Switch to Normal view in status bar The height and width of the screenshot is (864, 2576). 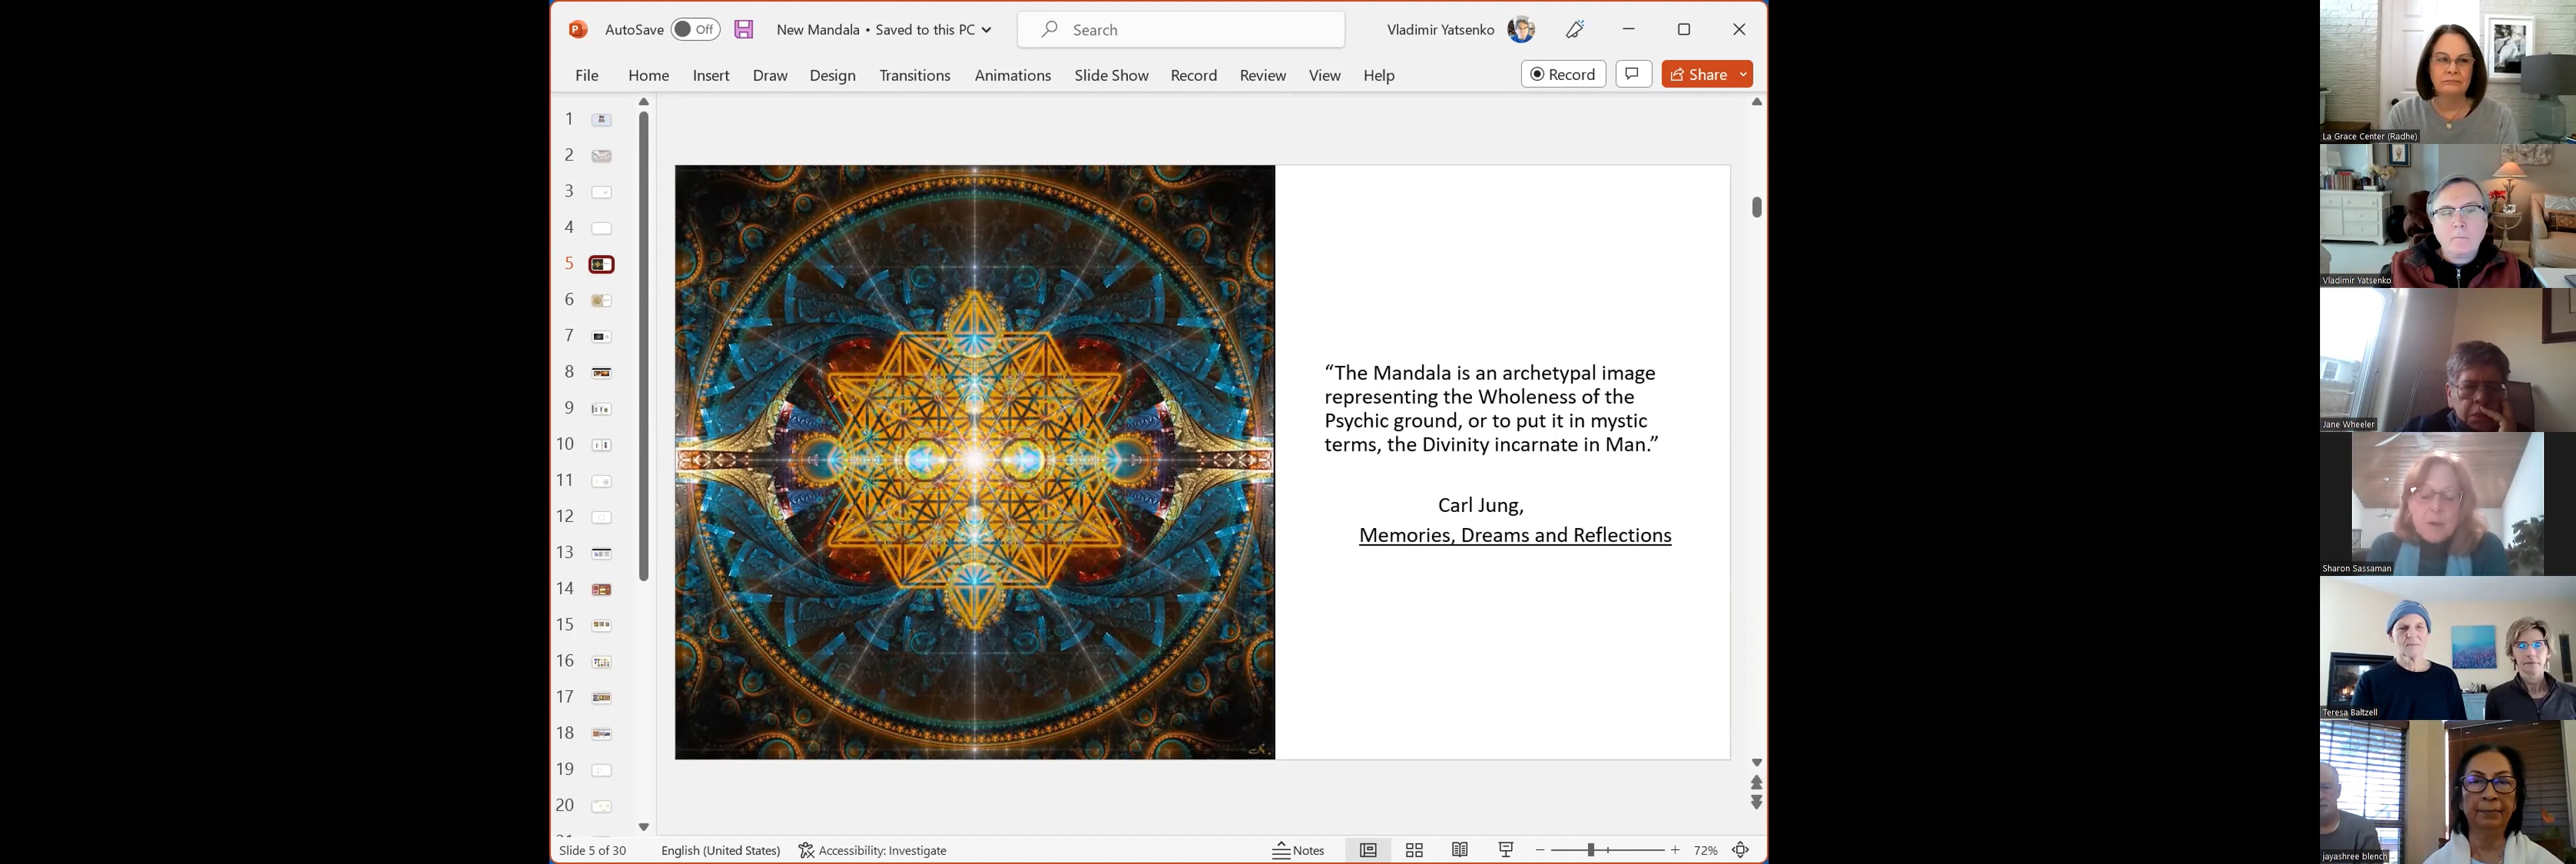tap(1368, 849)
